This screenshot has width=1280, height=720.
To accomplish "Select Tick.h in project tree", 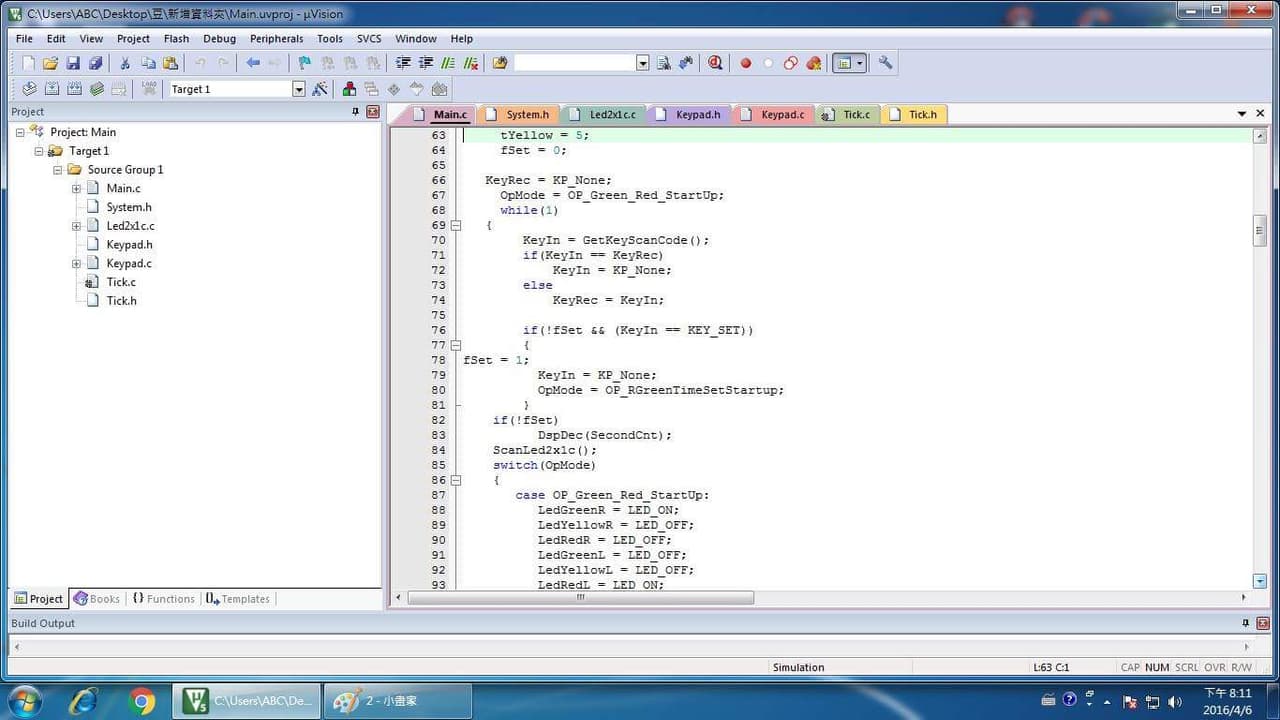I will 121,300.
